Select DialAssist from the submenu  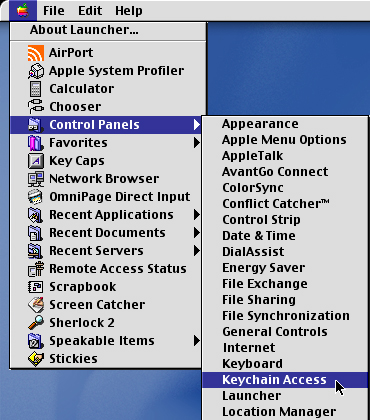pos(285,252)
